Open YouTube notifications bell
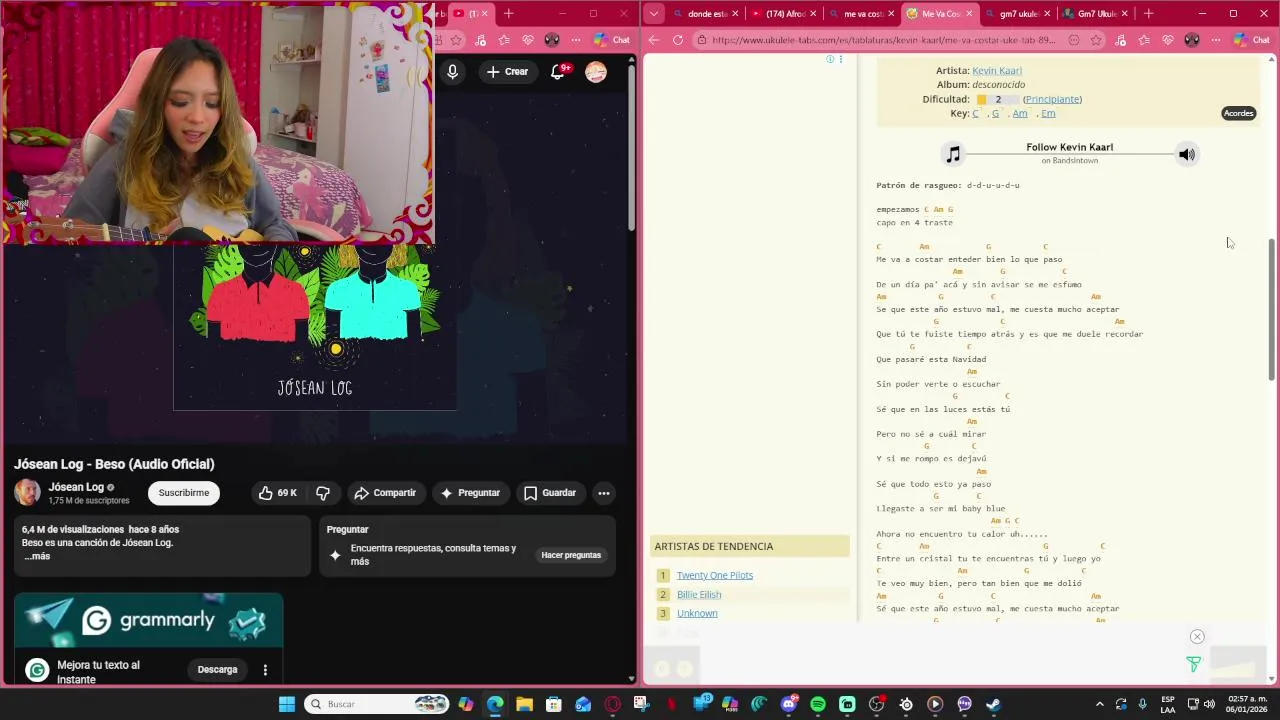 coord(559,72)
